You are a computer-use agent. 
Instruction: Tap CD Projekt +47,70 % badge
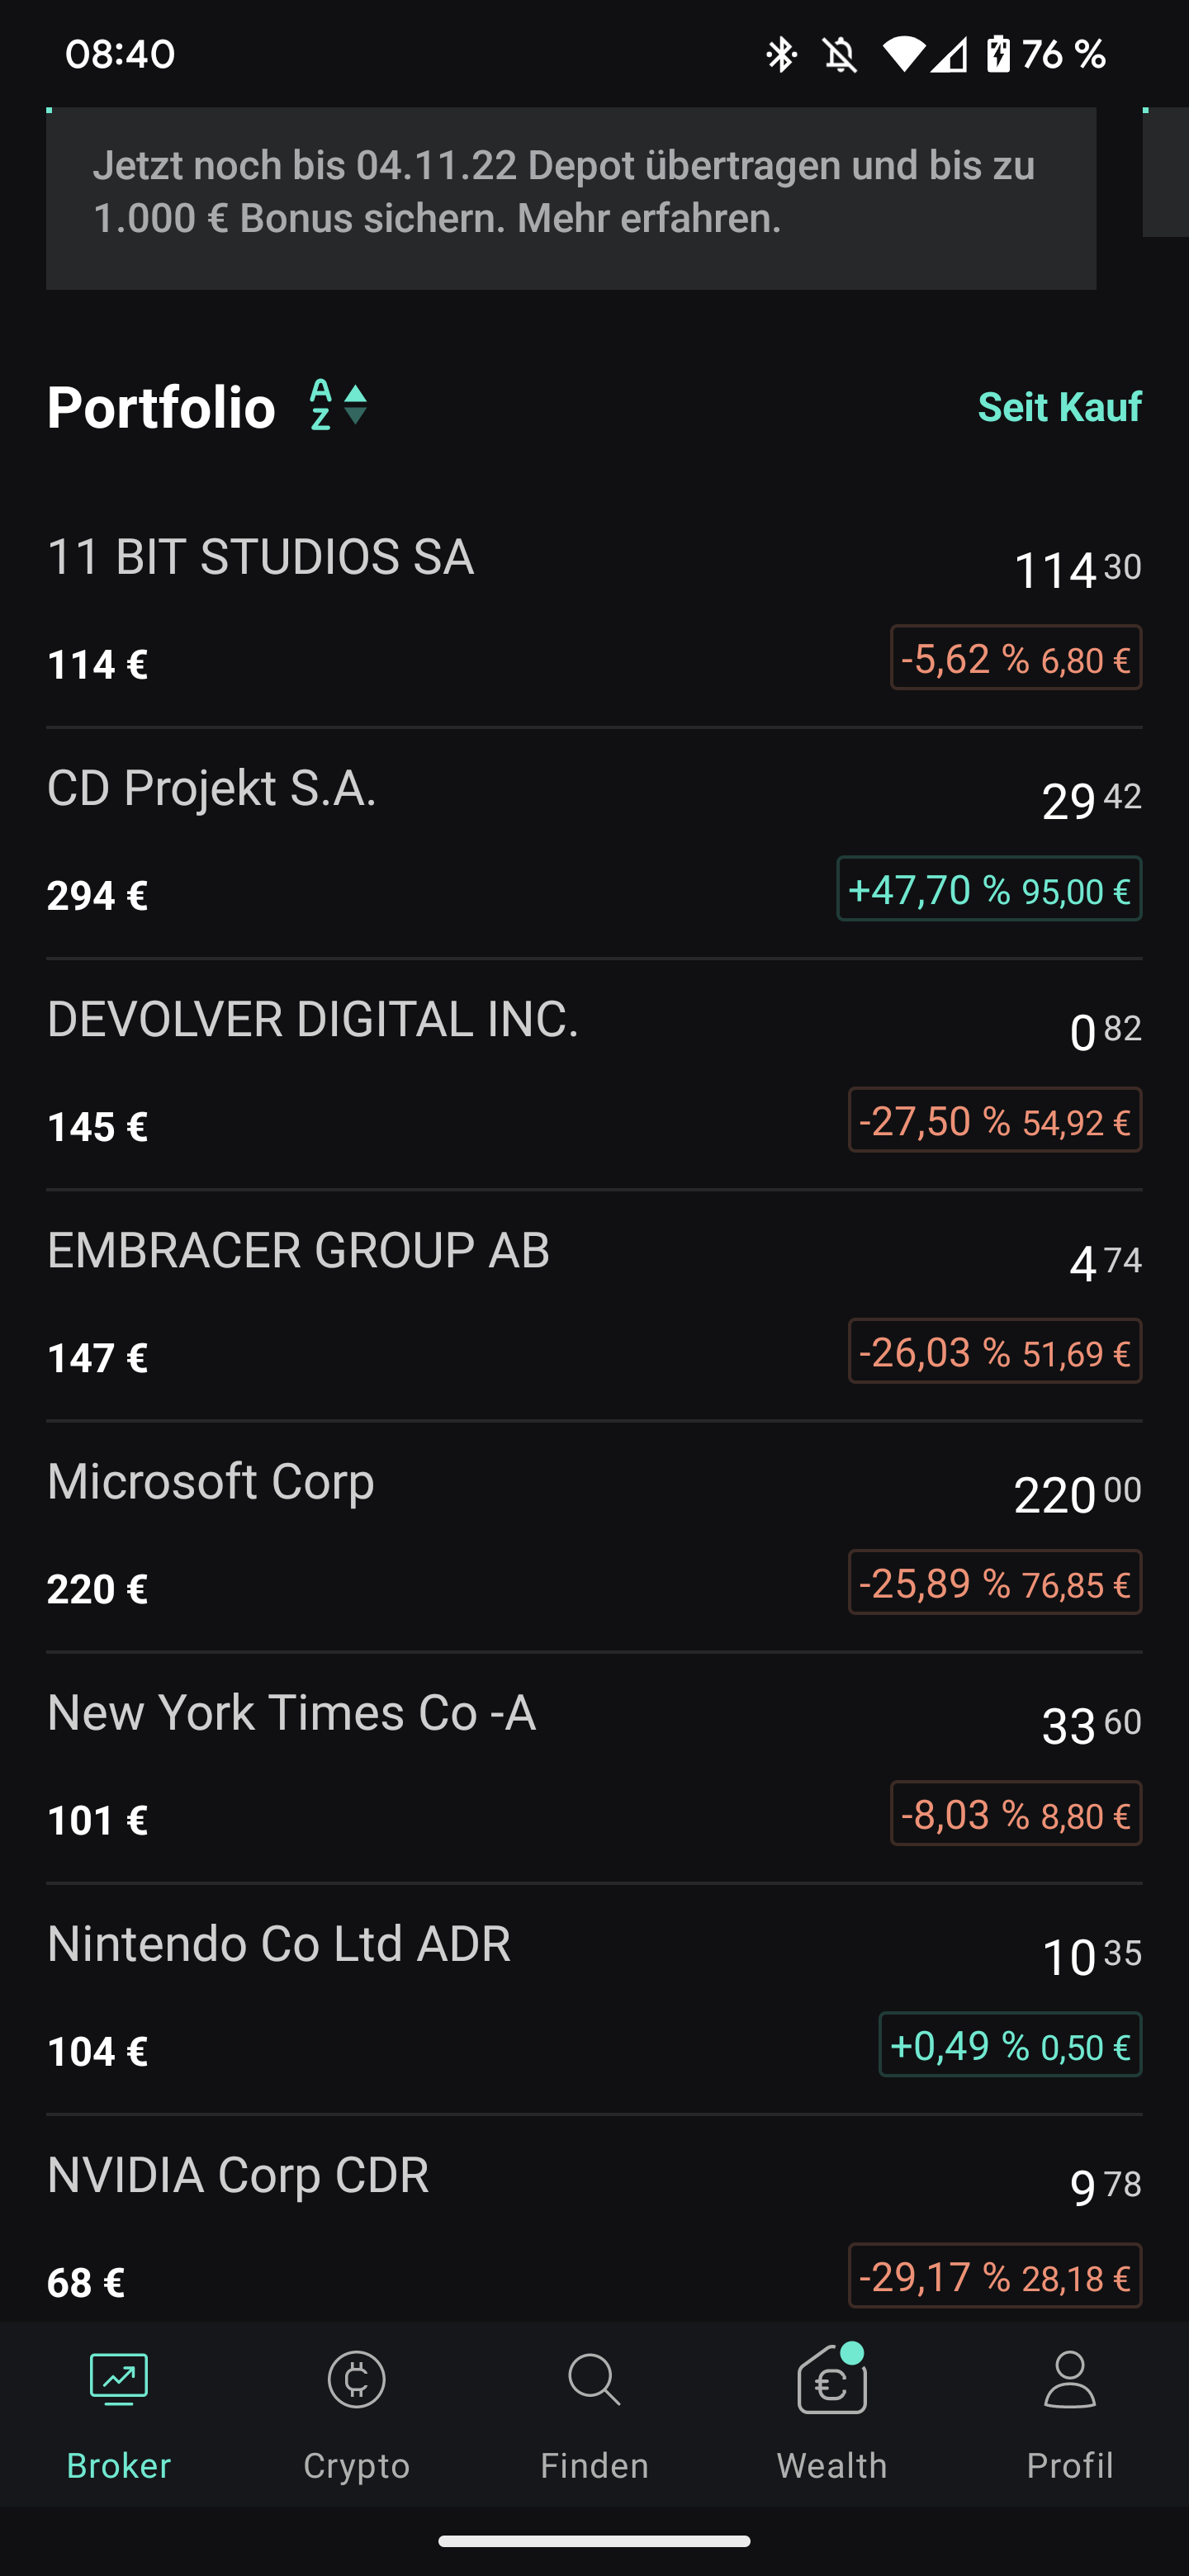988,889
